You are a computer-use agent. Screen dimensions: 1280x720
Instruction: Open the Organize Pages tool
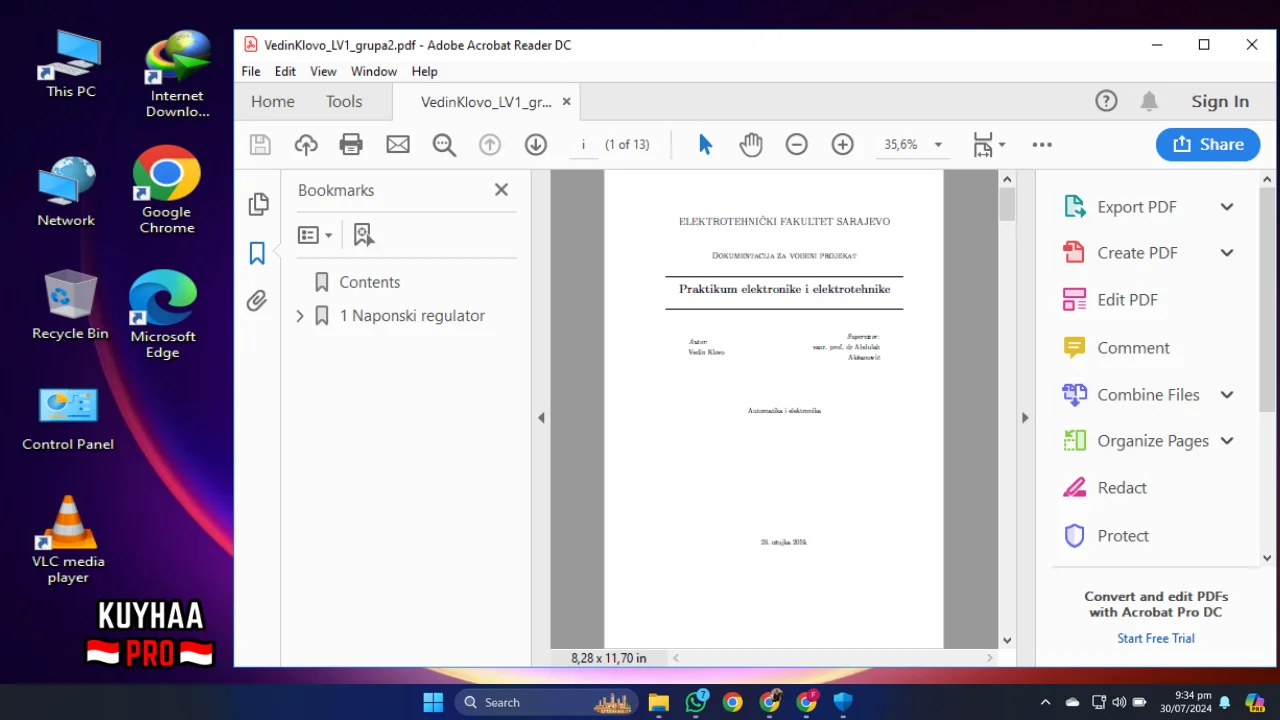(x=1152, y=441)
